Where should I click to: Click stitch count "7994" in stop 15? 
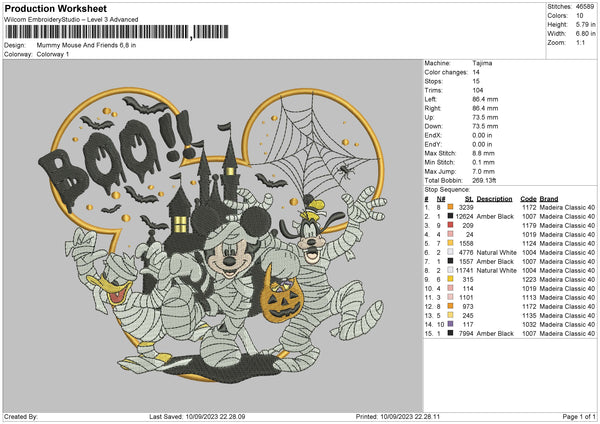[466, 333]
